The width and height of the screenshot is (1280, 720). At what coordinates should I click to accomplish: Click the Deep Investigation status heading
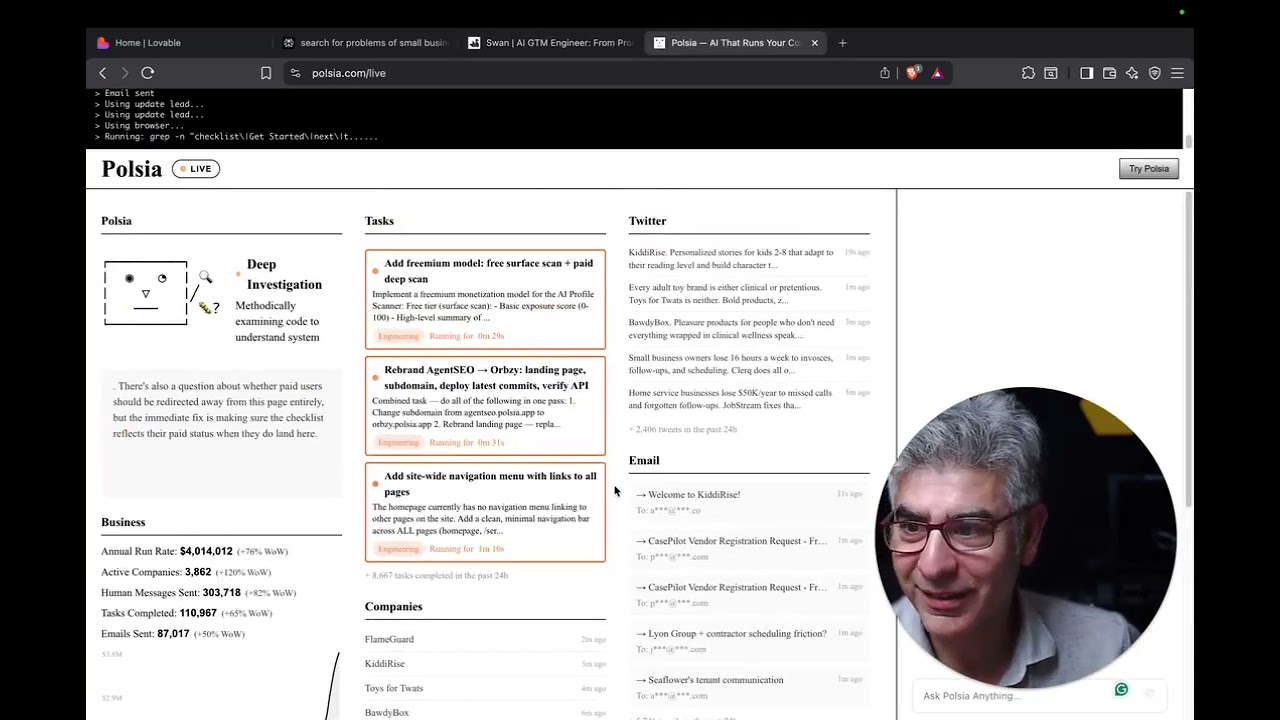(x=284, y=274)
